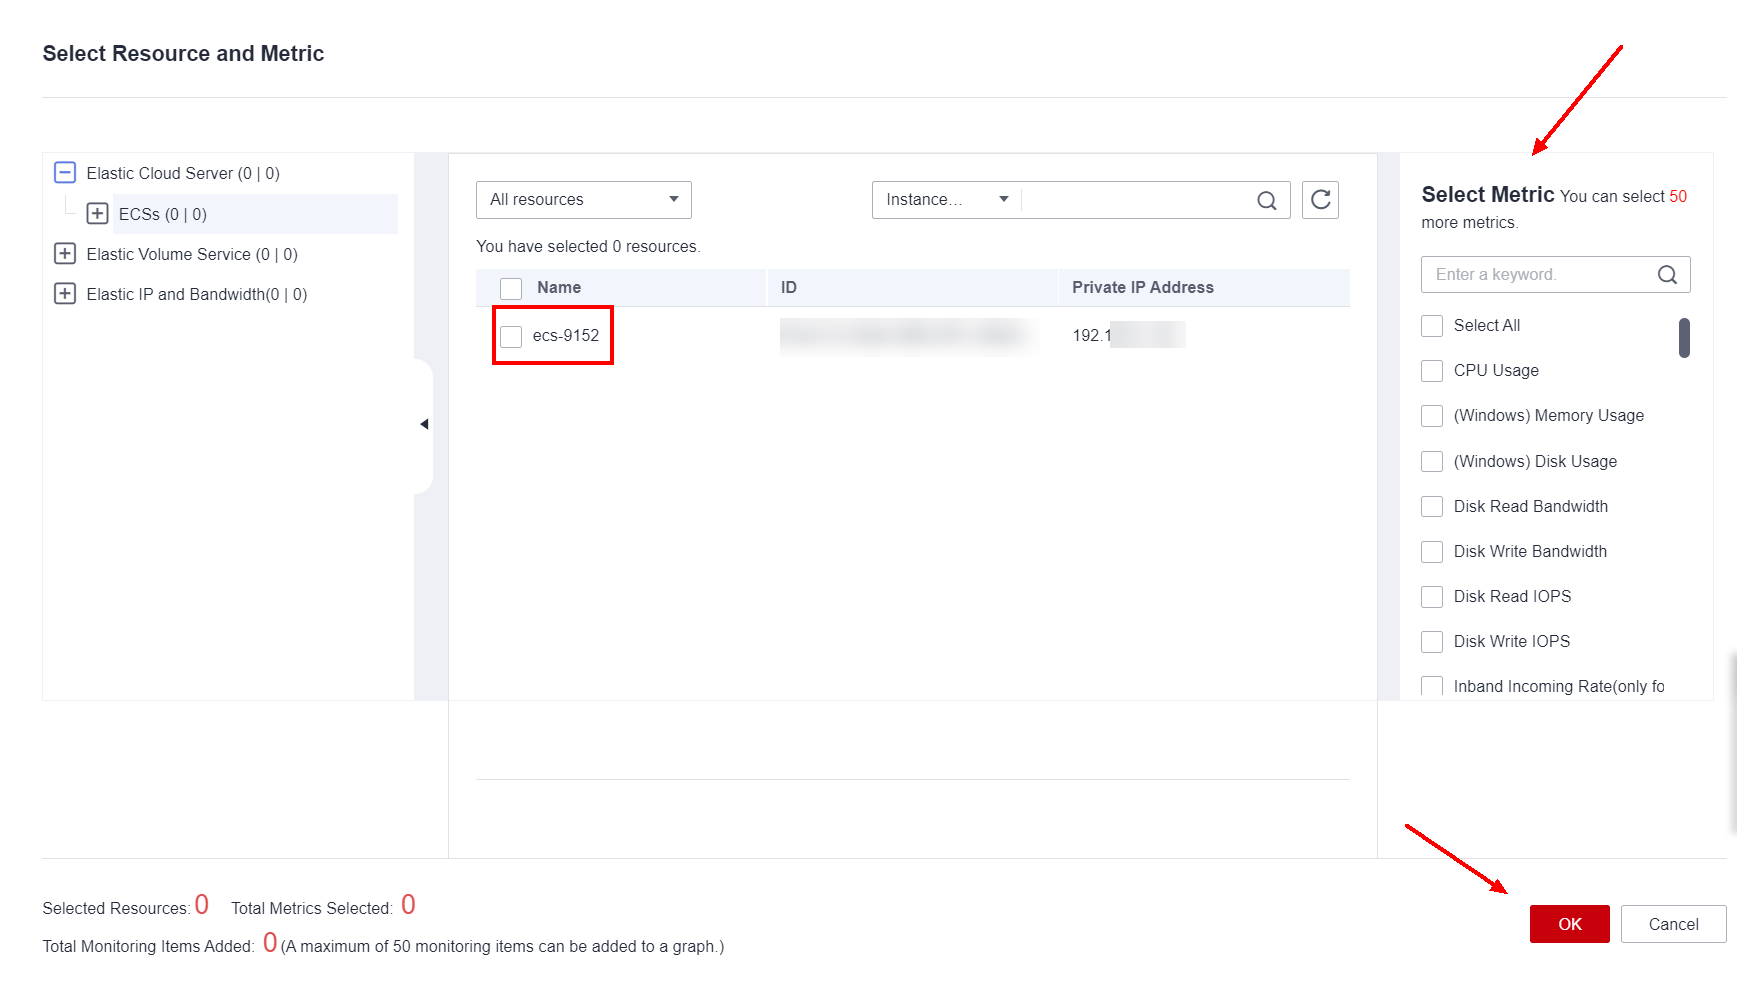Collapse the Elastic Cloud Server tree node
Screen dimensions: 1737x981
click(x=65, y=173)
